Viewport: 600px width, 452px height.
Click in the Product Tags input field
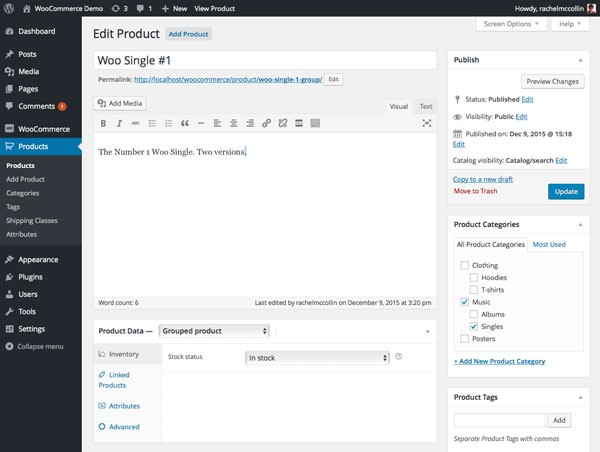click(x=499, y=420)
